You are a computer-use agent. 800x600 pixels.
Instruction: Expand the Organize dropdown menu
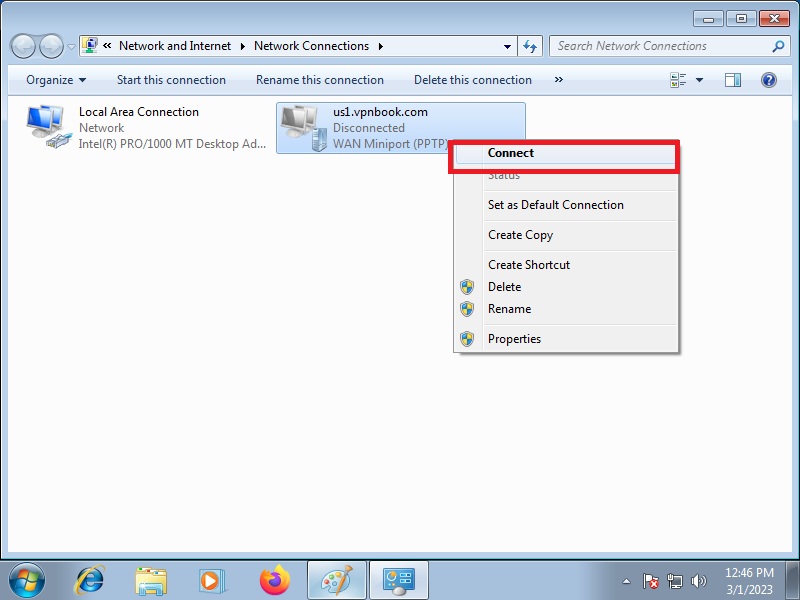(56, 80)
